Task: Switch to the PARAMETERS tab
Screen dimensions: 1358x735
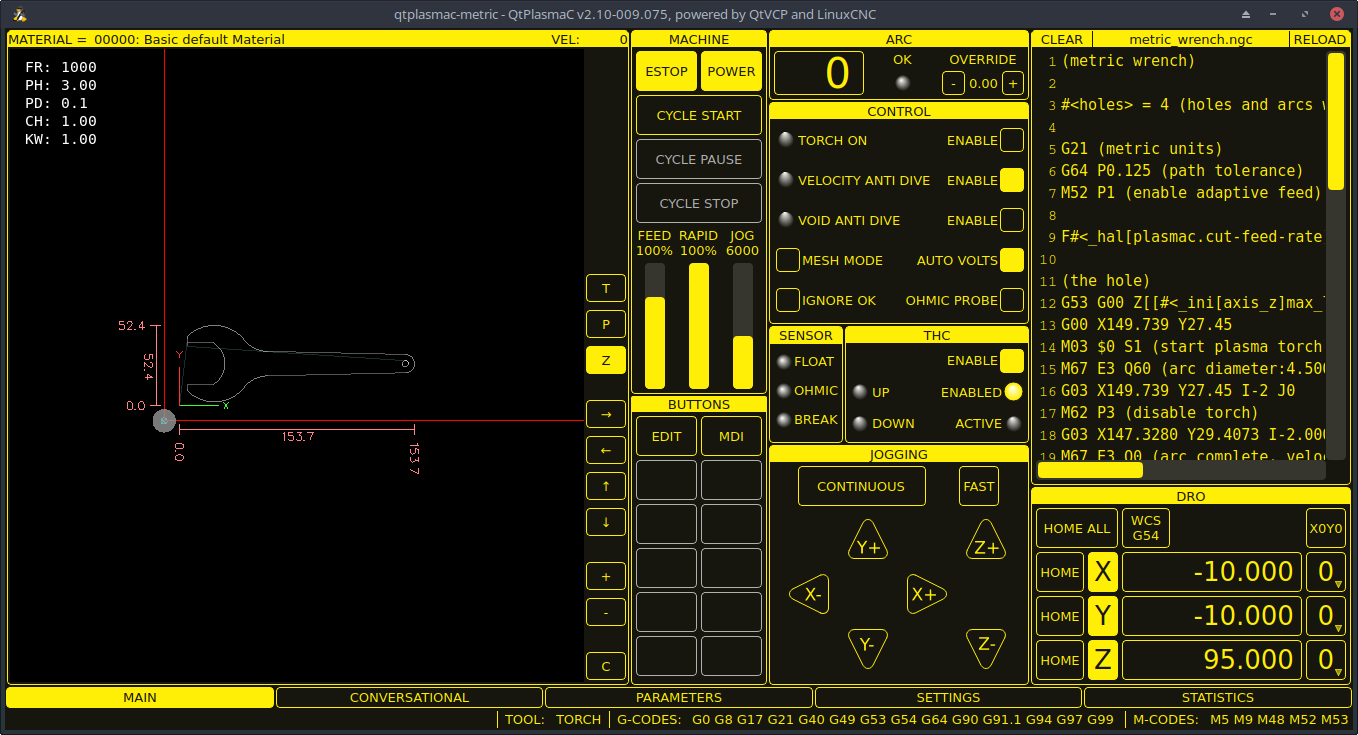Action: click(678, 697)
